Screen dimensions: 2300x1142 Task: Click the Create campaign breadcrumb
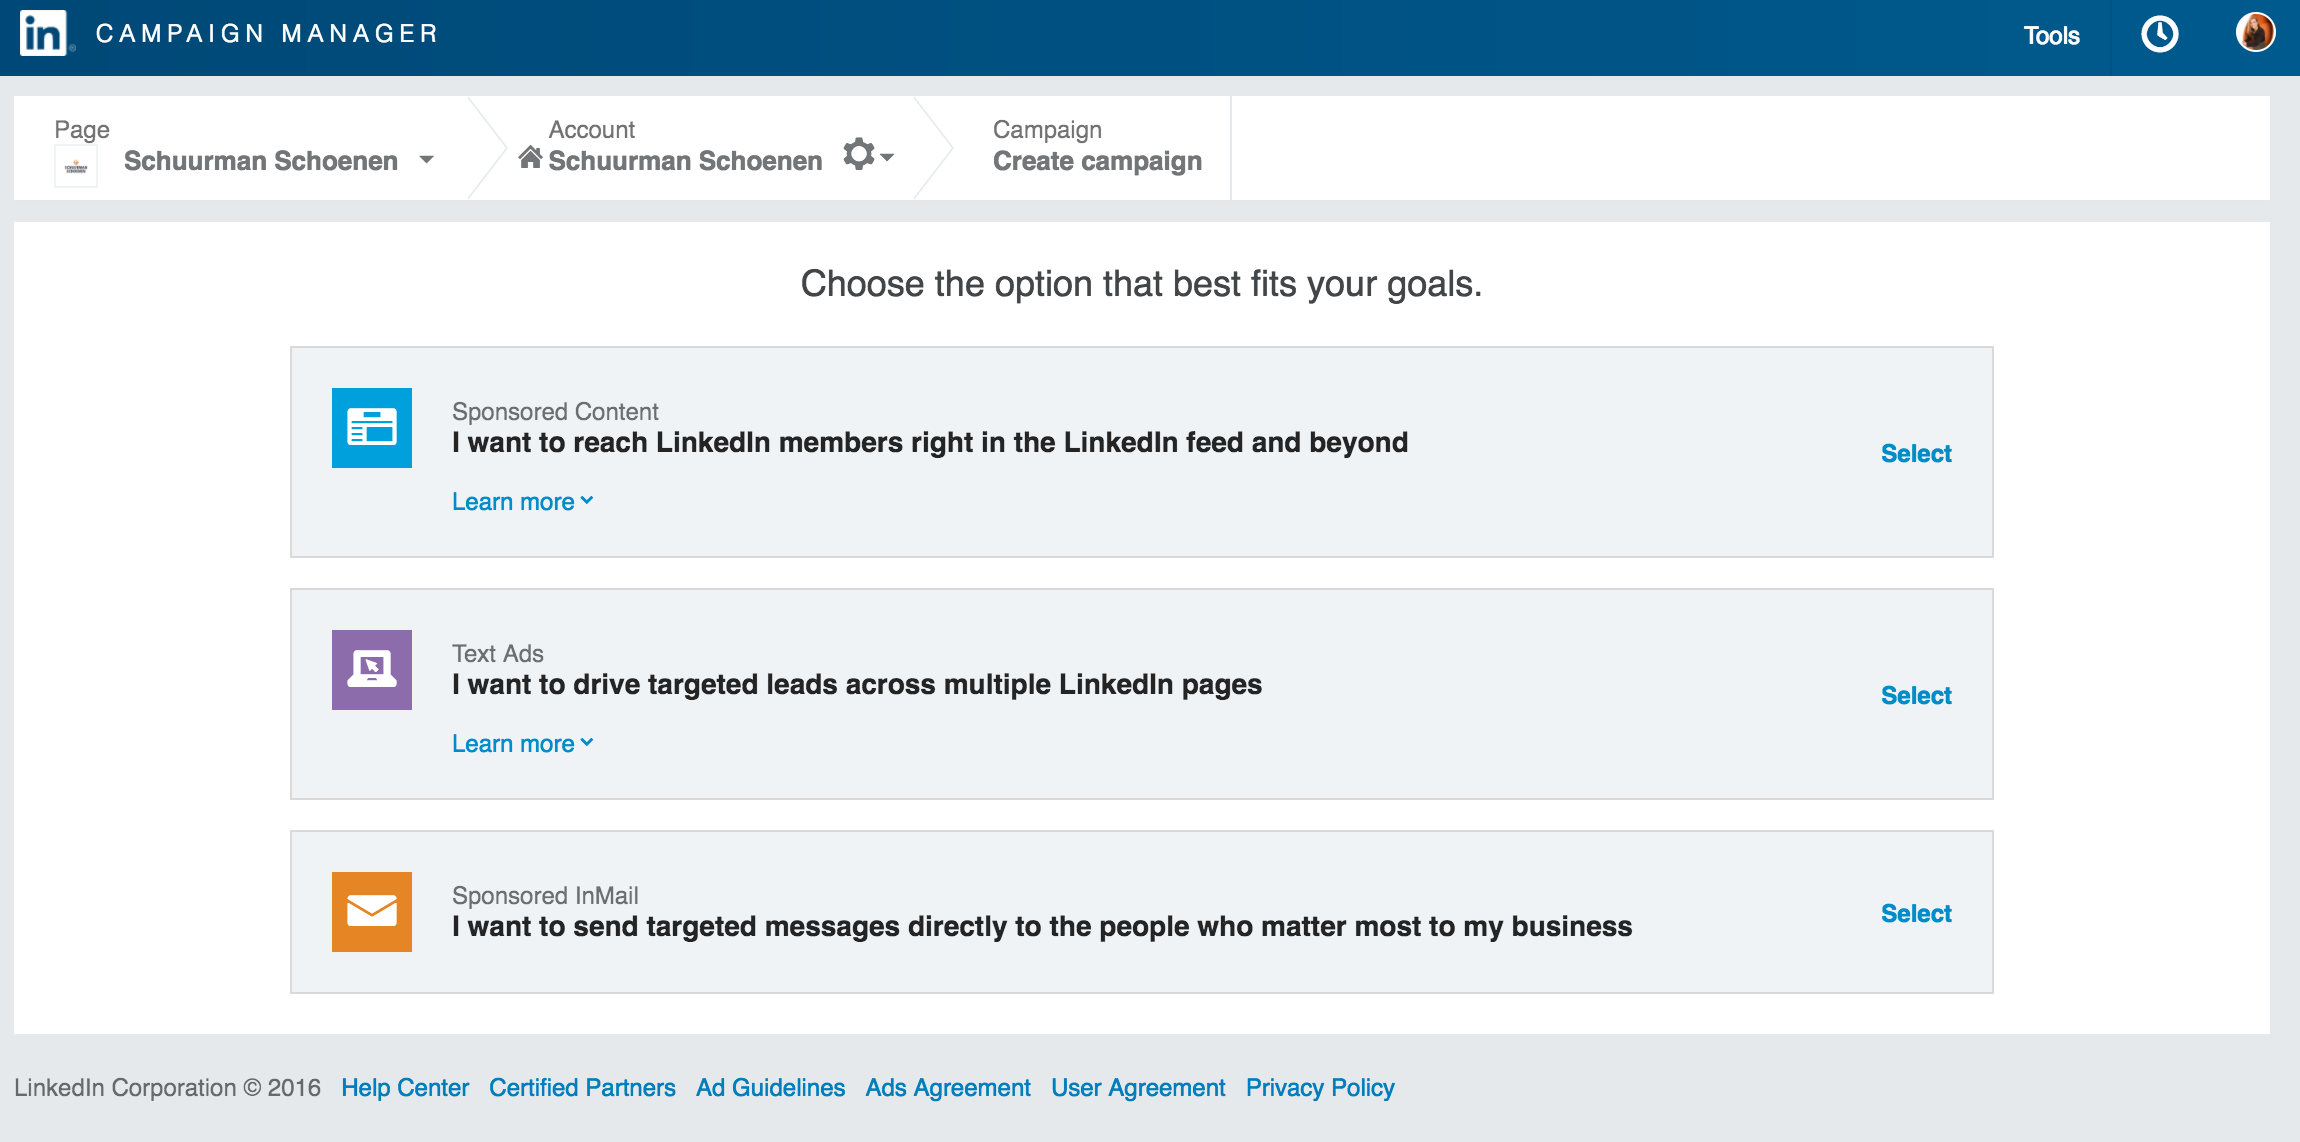(1097, 161)
